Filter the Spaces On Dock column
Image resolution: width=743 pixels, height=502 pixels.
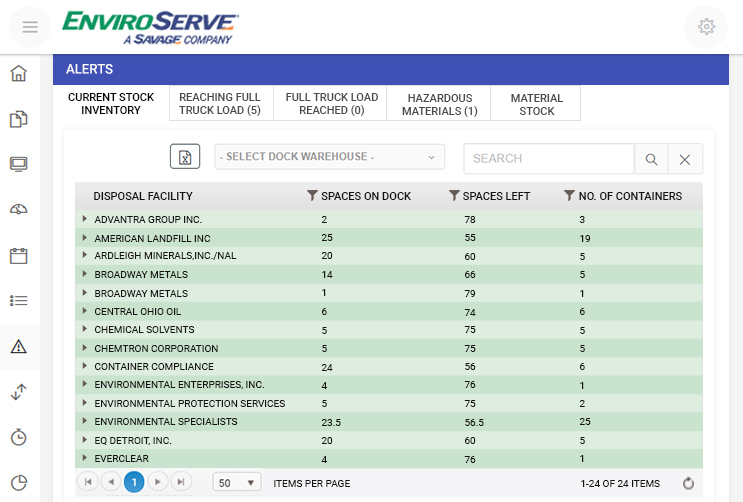click(312, 195)
